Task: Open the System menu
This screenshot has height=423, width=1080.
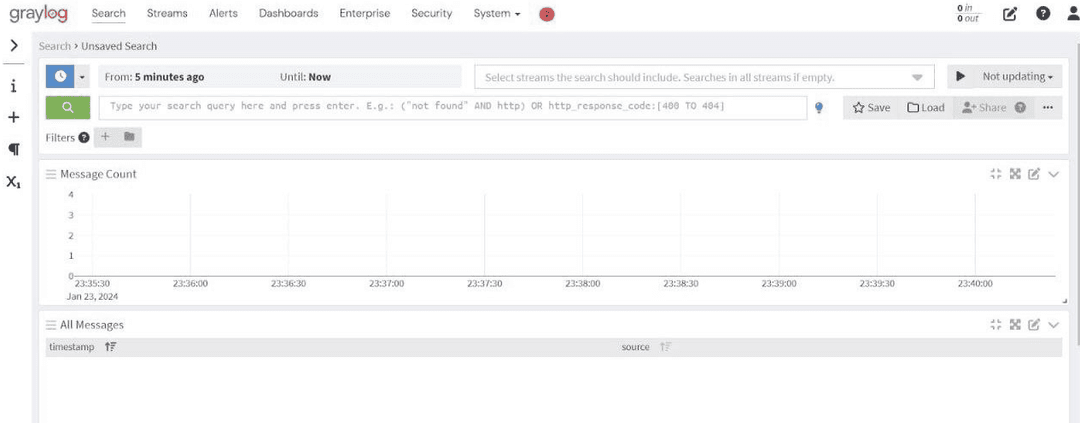Action: pyautogui.click(x=497, y=14)
